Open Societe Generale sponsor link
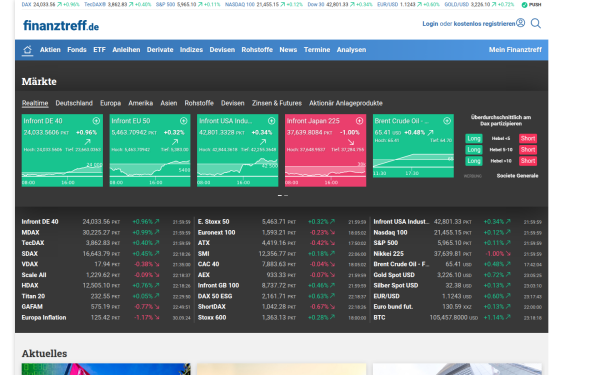Viewport: 600px width, 375px height. tap(517, 176)
